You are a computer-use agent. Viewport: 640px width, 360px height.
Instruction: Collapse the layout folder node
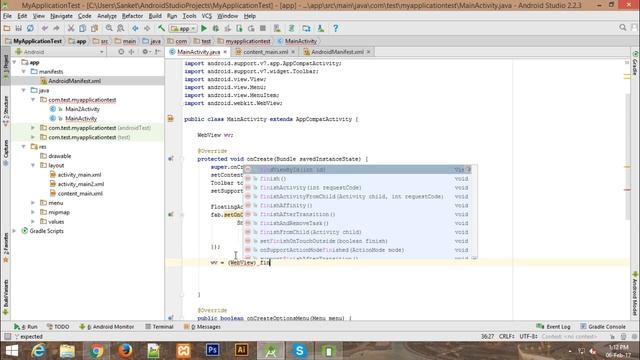(33, 165)
